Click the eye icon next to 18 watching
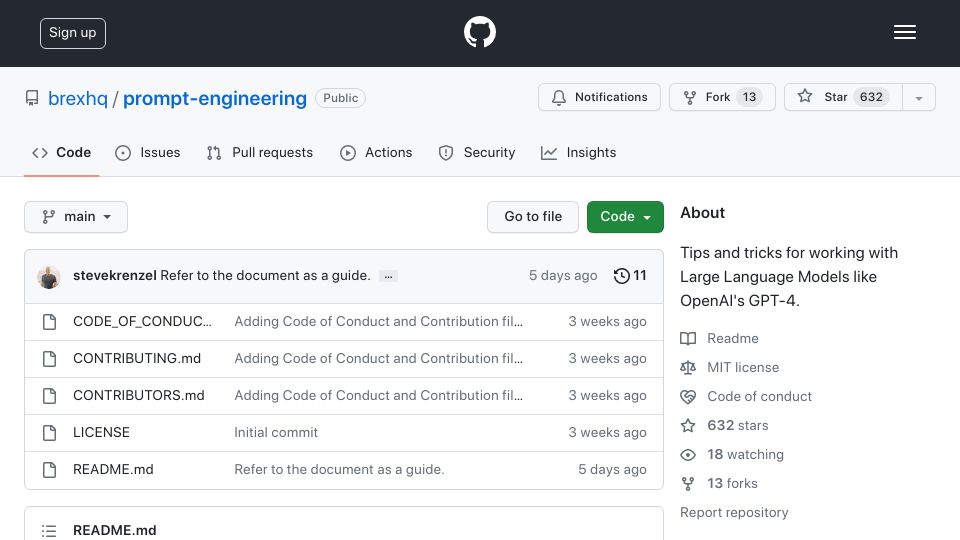 (688, 454)
